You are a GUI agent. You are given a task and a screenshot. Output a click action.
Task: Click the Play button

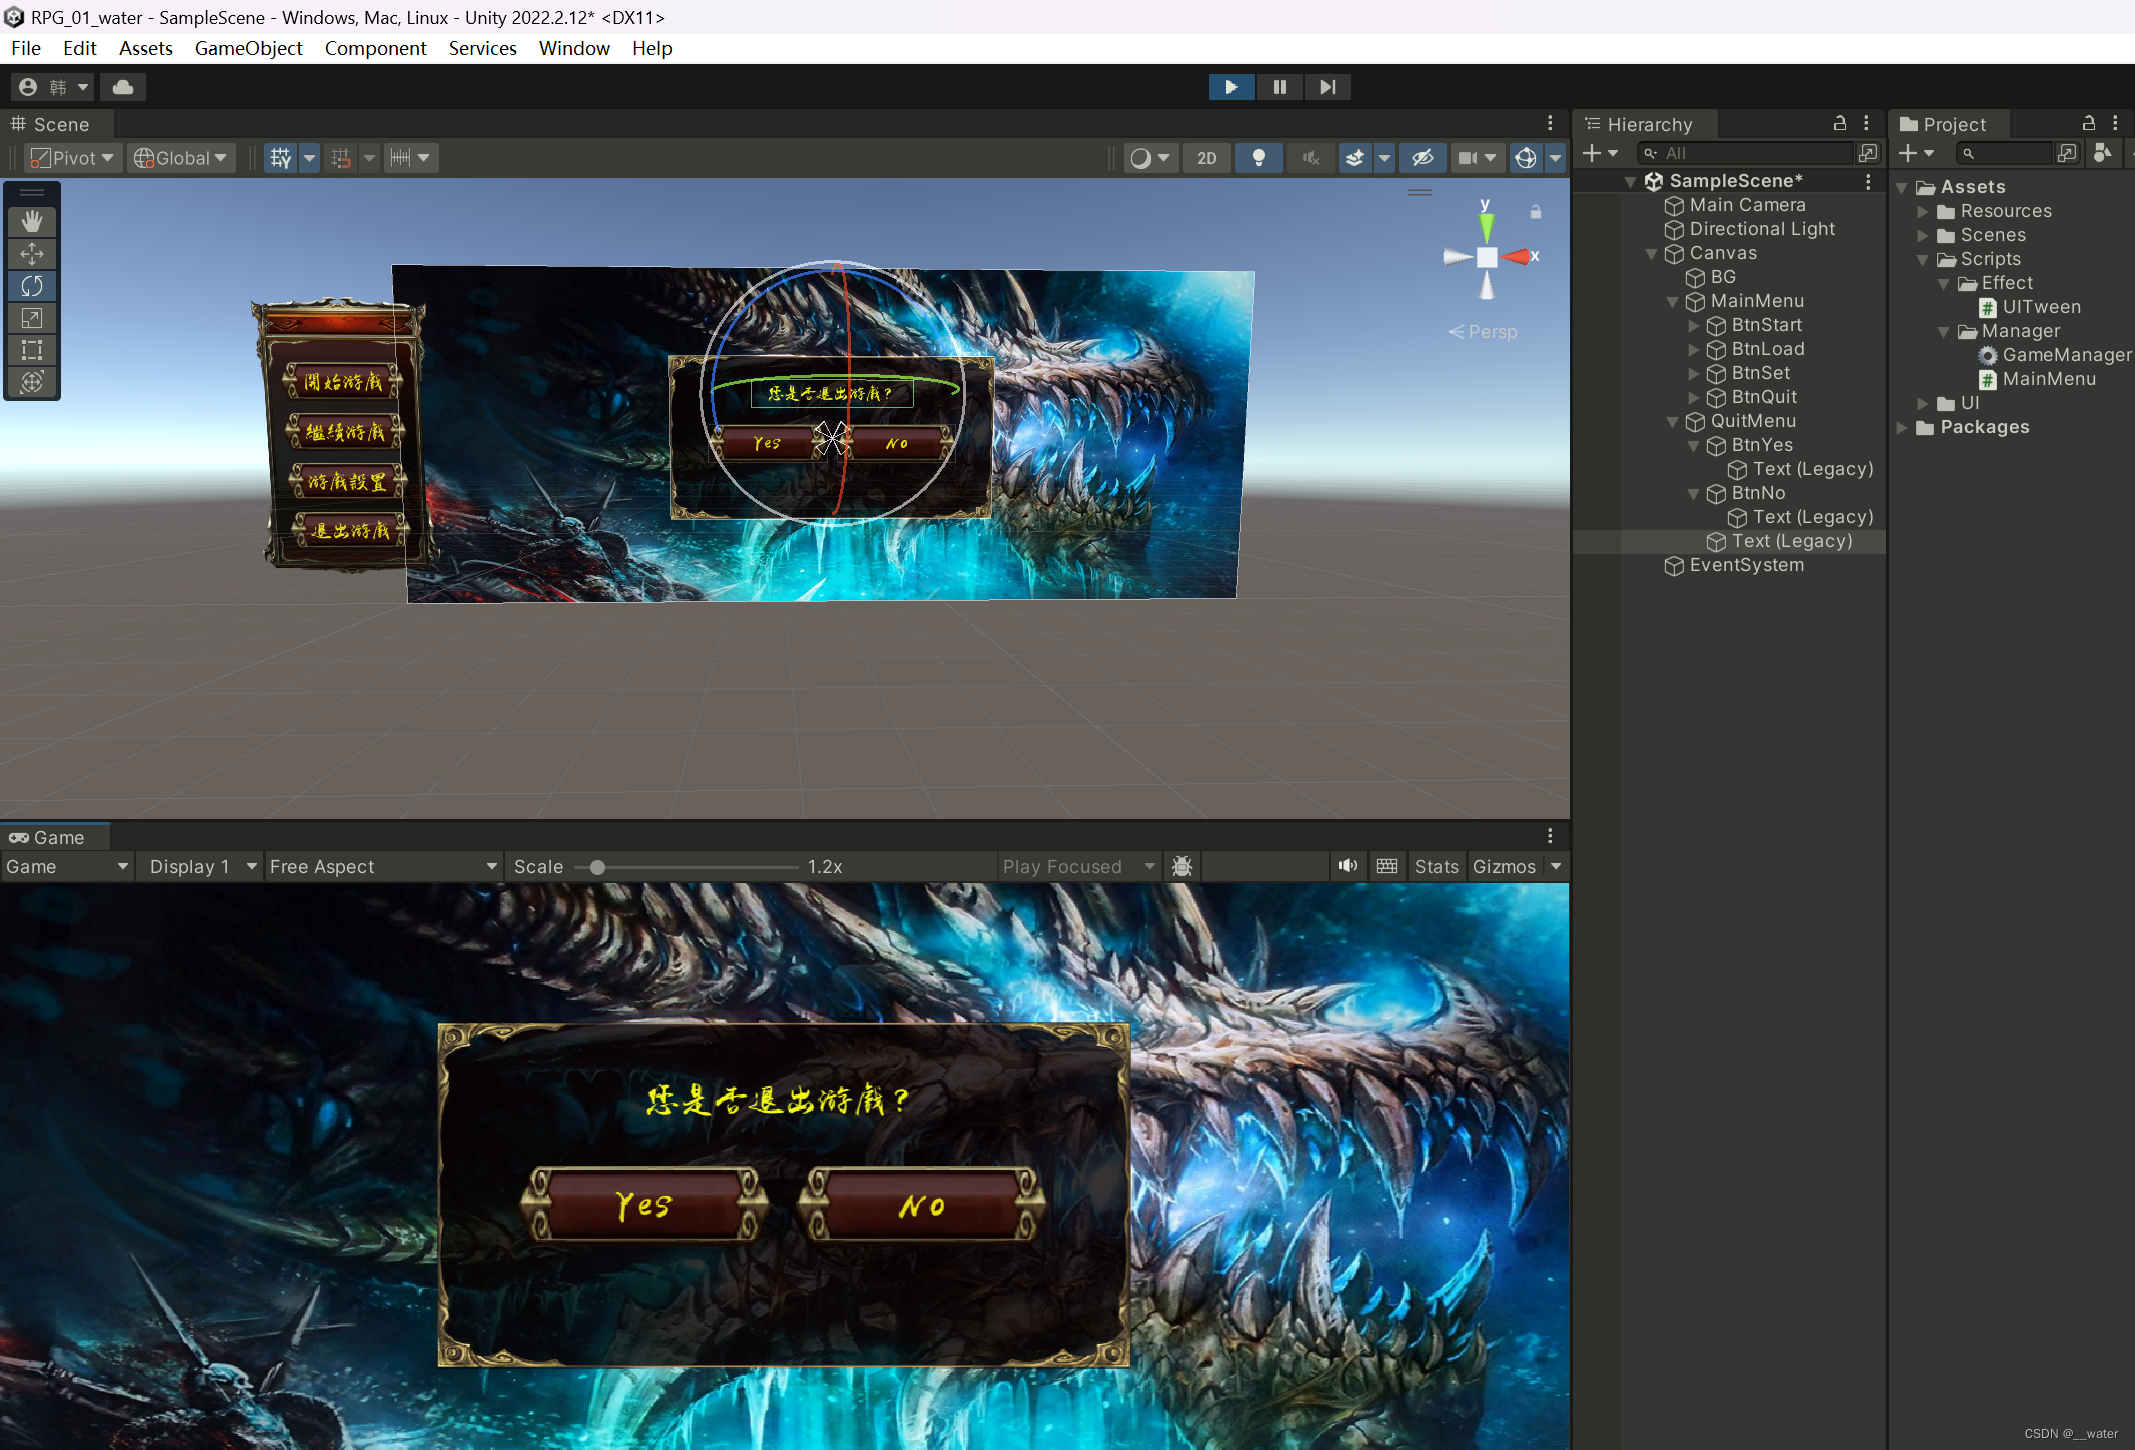[1231, 87]
